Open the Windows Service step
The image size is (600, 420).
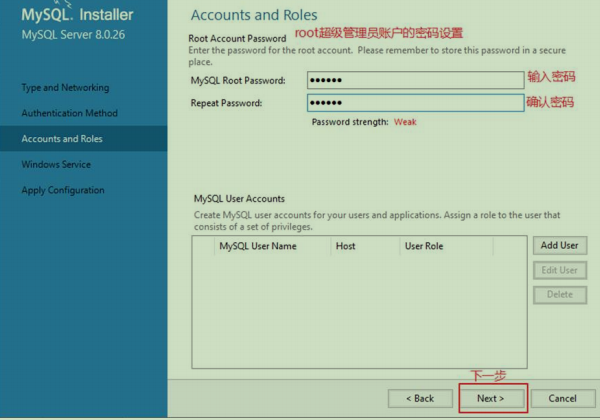click(56, 164)
